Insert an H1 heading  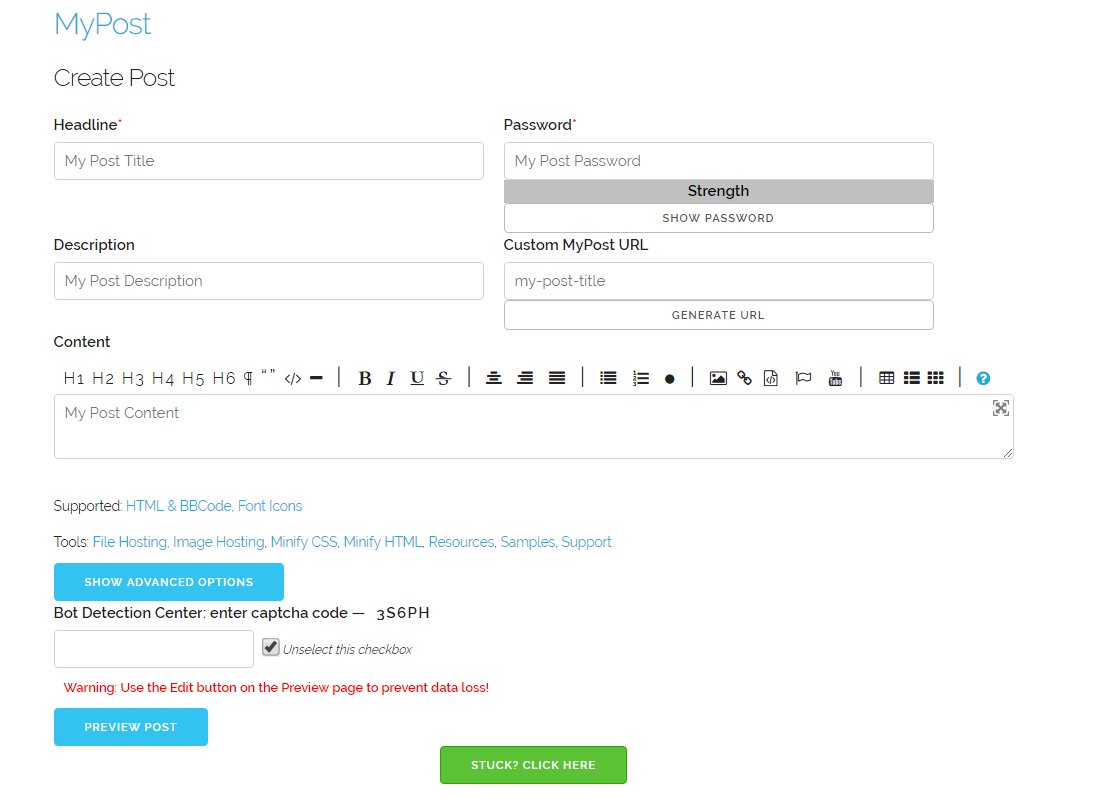coord(73,379)
